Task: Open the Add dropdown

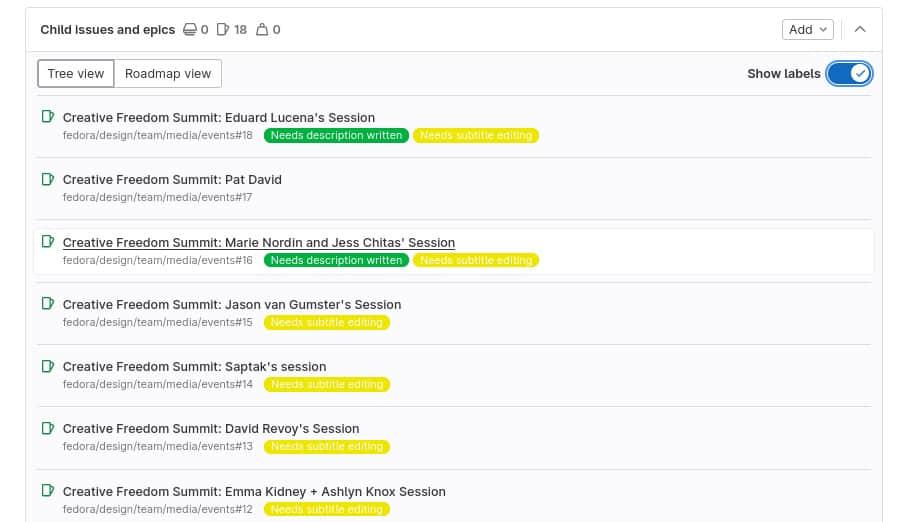Action: pyautogui.click(x=807, y=30)
